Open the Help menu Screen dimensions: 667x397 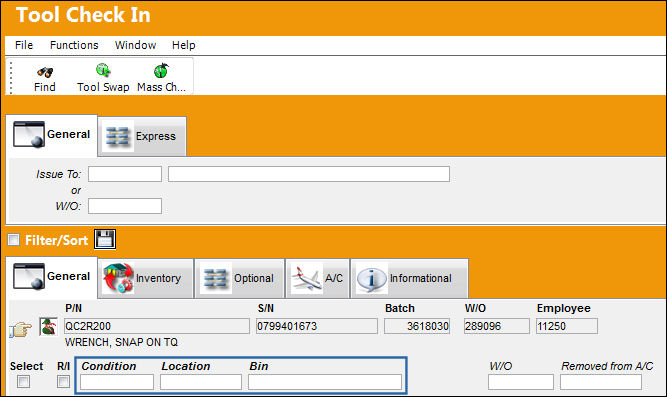point(184,45)
